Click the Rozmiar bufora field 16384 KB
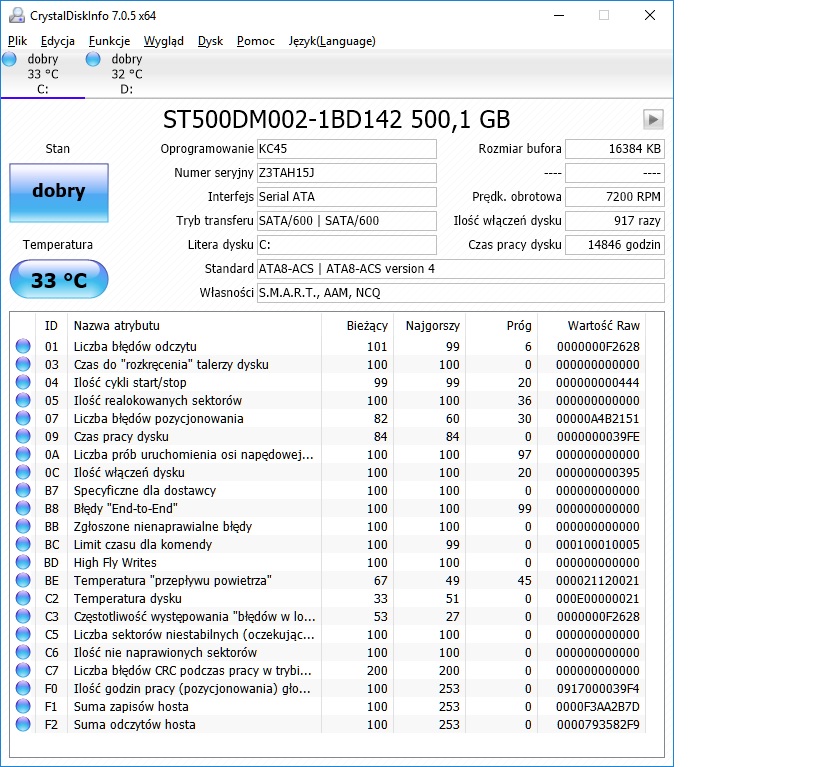The width and height of the screenshot is (819, 767). coord(615,149)
